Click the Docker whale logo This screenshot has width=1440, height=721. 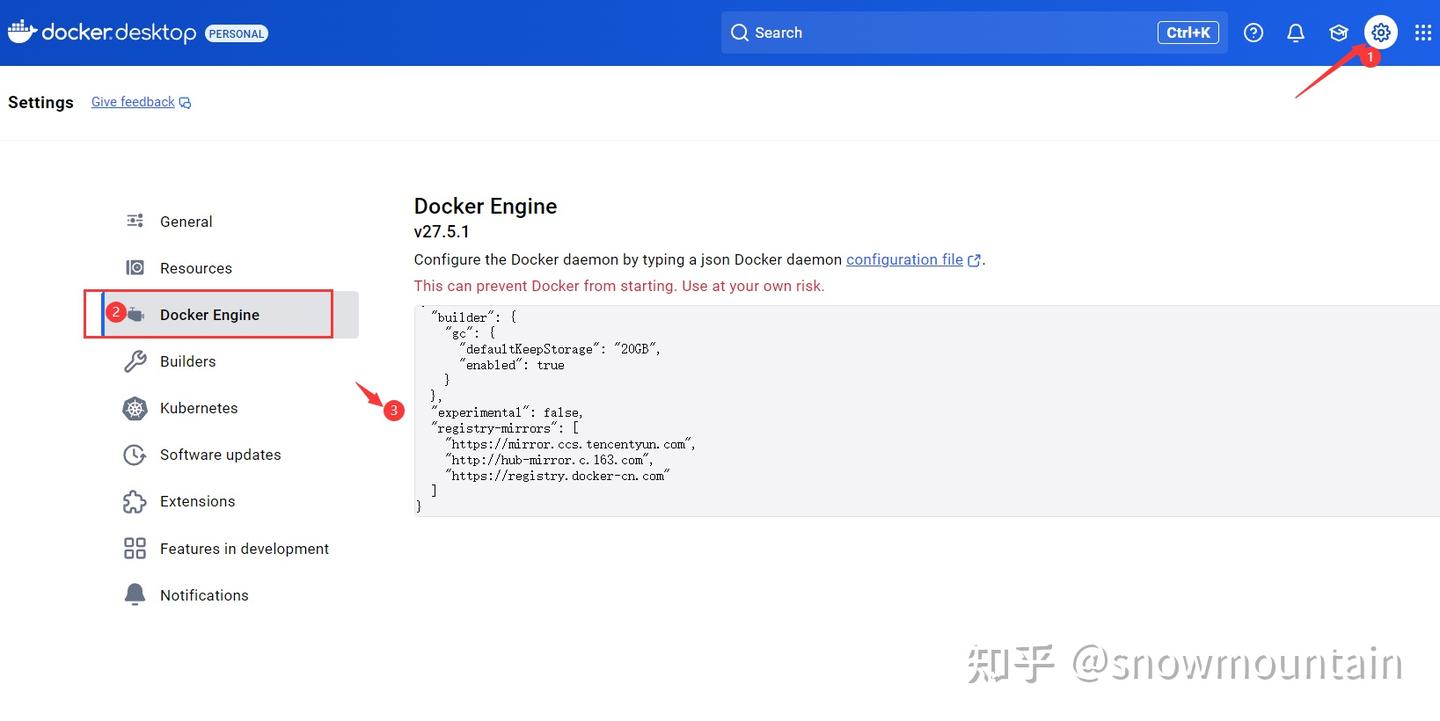pyautogui.click(x=21, y=31)
